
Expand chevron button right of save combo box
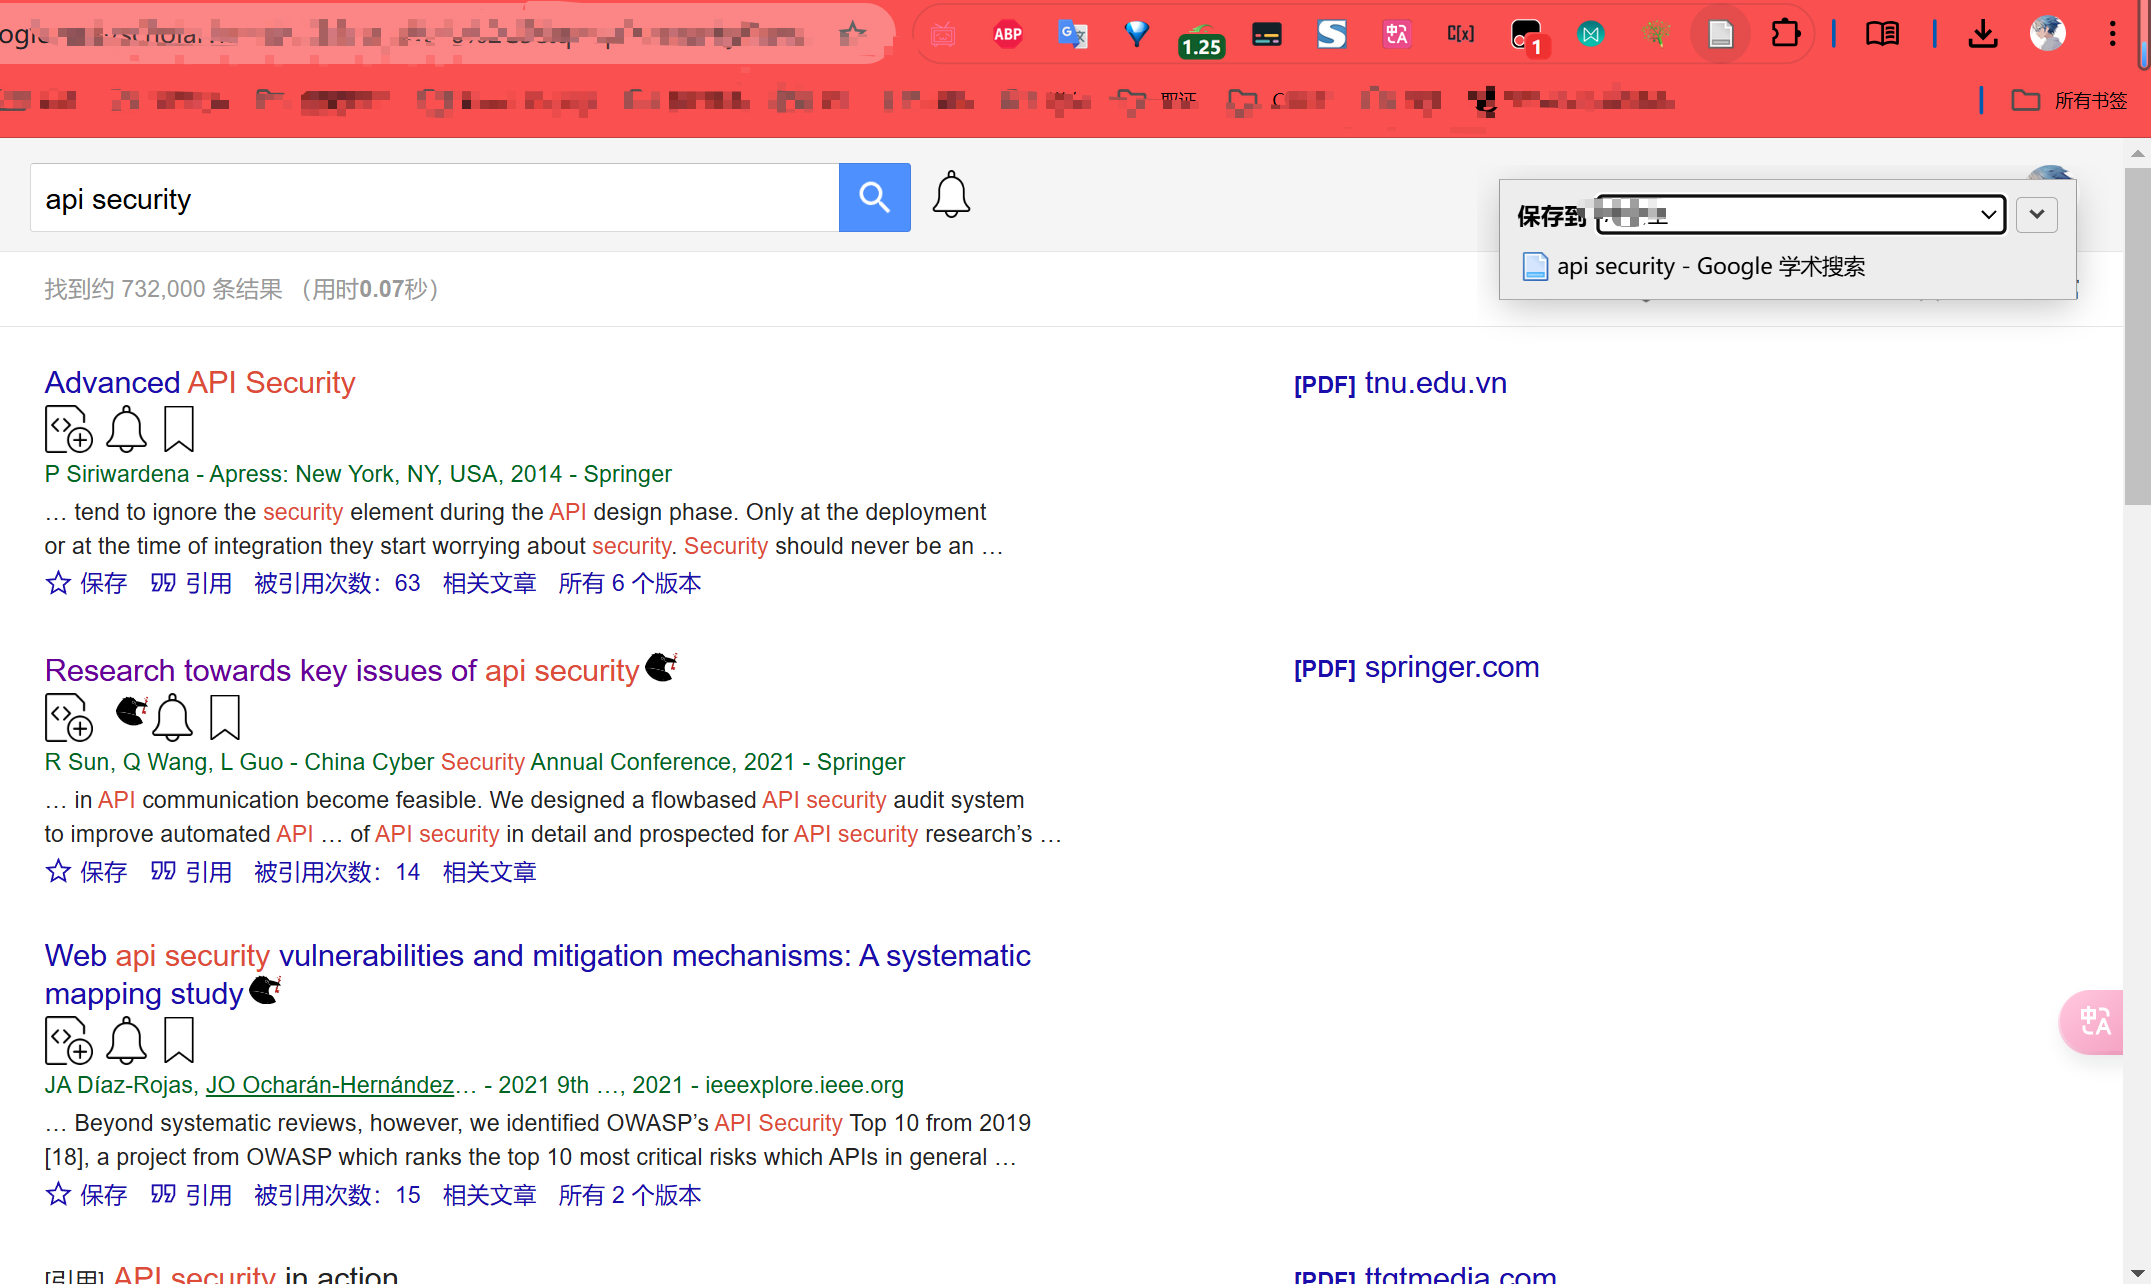tap(2036, 215)
